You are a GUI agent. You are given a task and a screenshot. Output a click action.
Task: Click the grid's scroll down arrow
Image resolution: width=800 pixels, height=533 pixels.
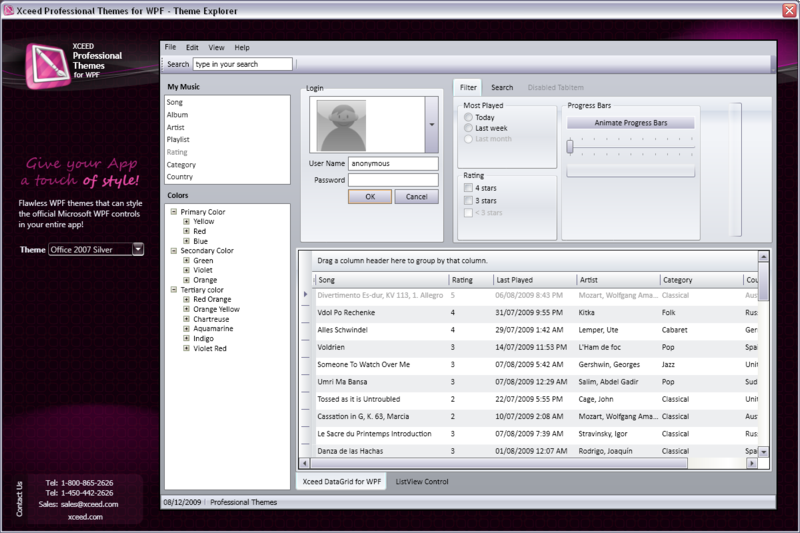click(763, 451)
